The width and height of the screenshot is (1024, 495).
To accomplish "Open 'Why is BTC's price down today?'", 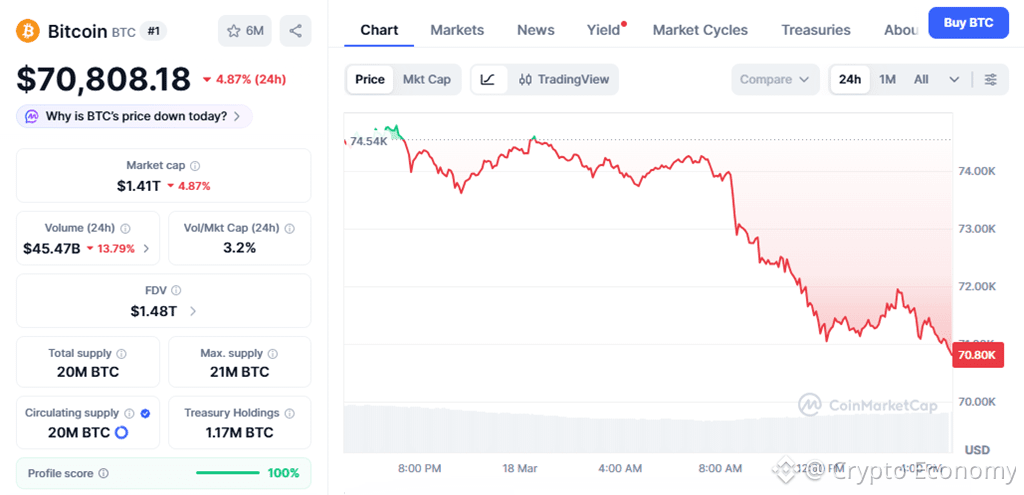I will click(x=134, y=116).
